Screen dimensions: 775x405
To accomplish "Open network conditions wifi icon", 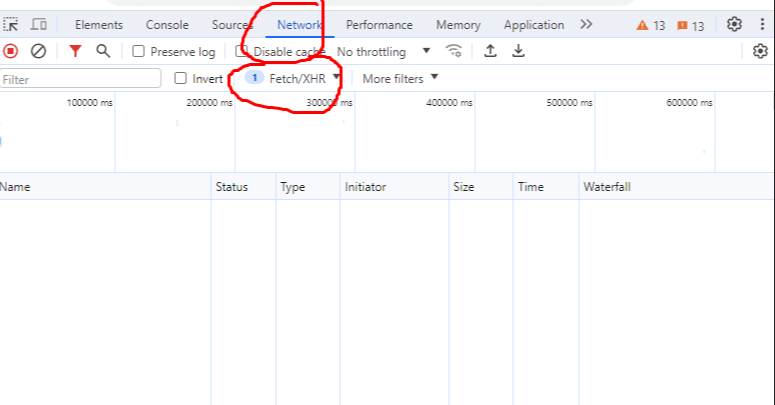I will (454, 51).
